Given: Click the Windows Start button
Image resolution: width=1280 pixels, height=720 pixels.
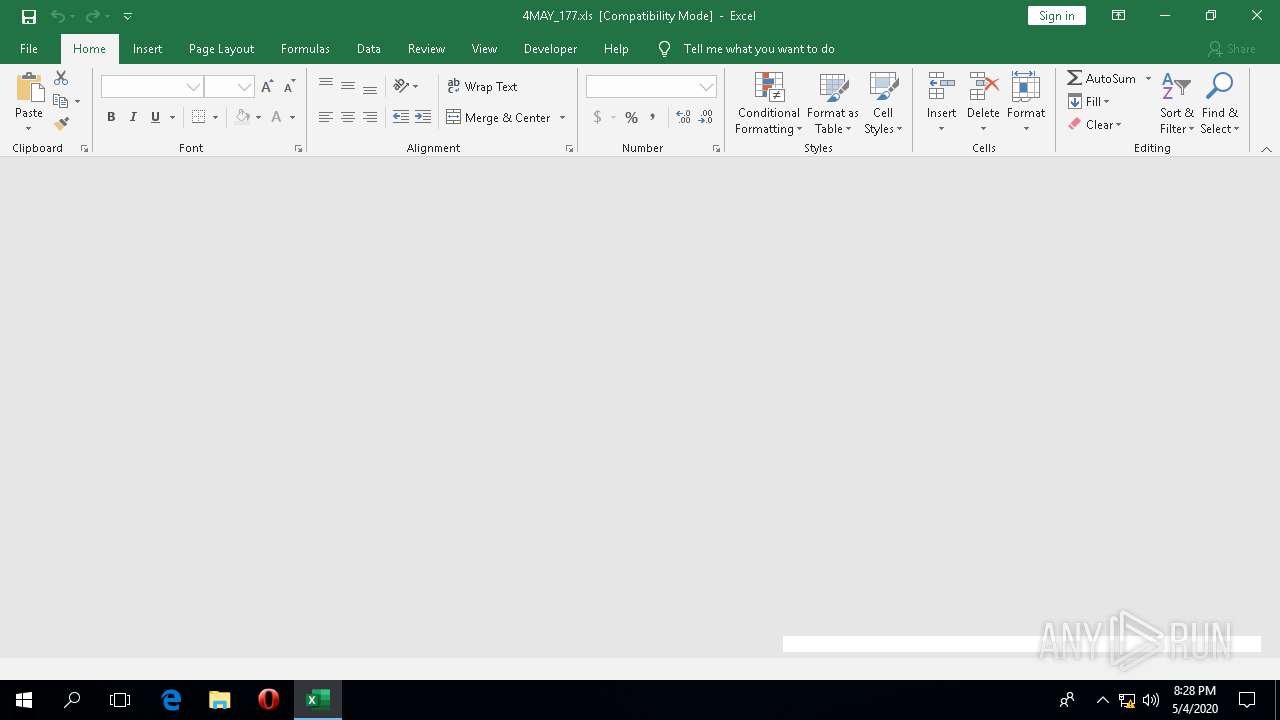Looking at the screenshot, I should pos(24,700).
